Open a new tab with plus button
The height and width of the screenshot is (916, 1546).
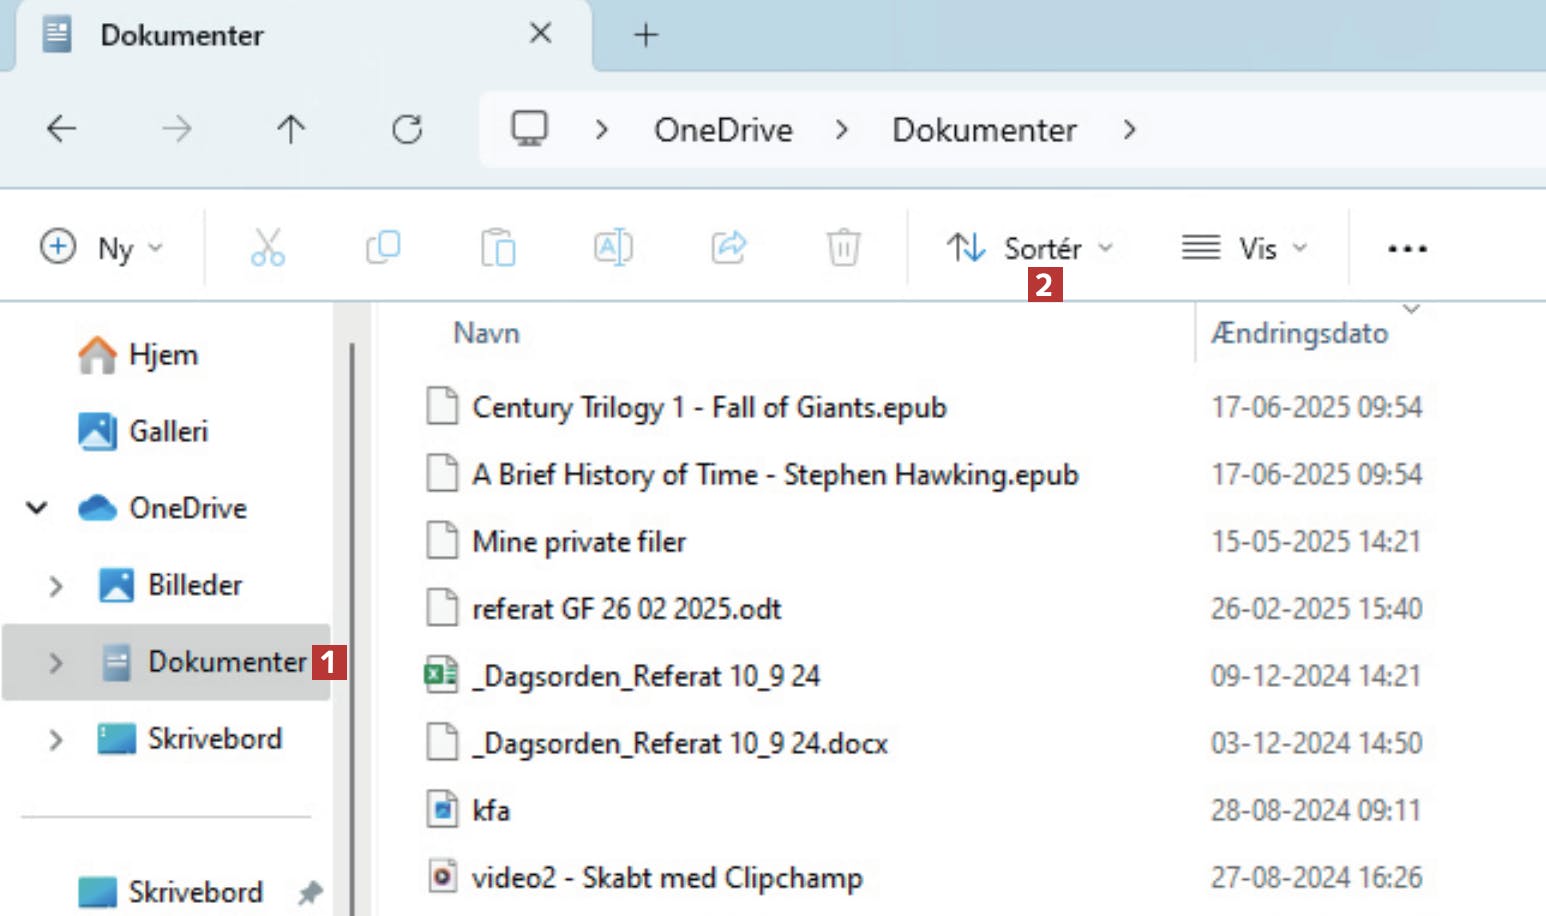pos(646,35)
